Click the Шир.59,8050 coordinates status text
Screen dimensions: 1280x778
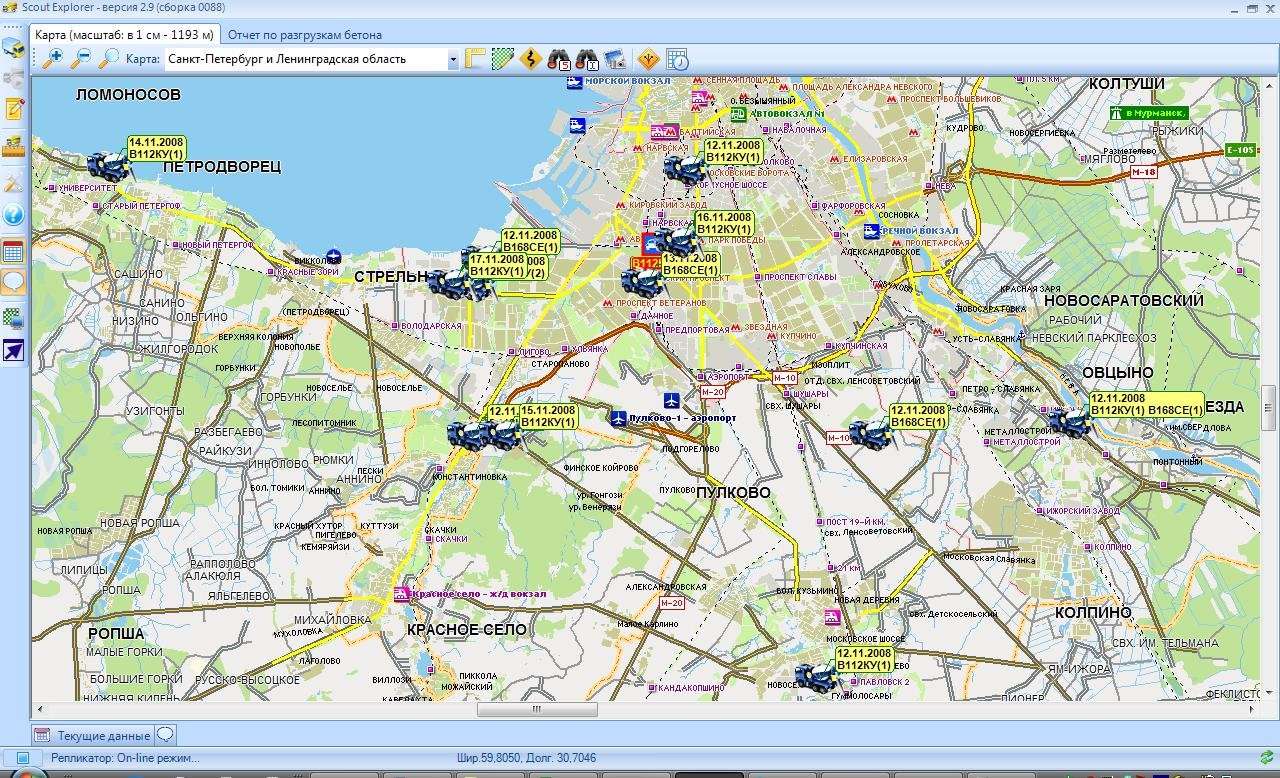[x=527, y=758]
